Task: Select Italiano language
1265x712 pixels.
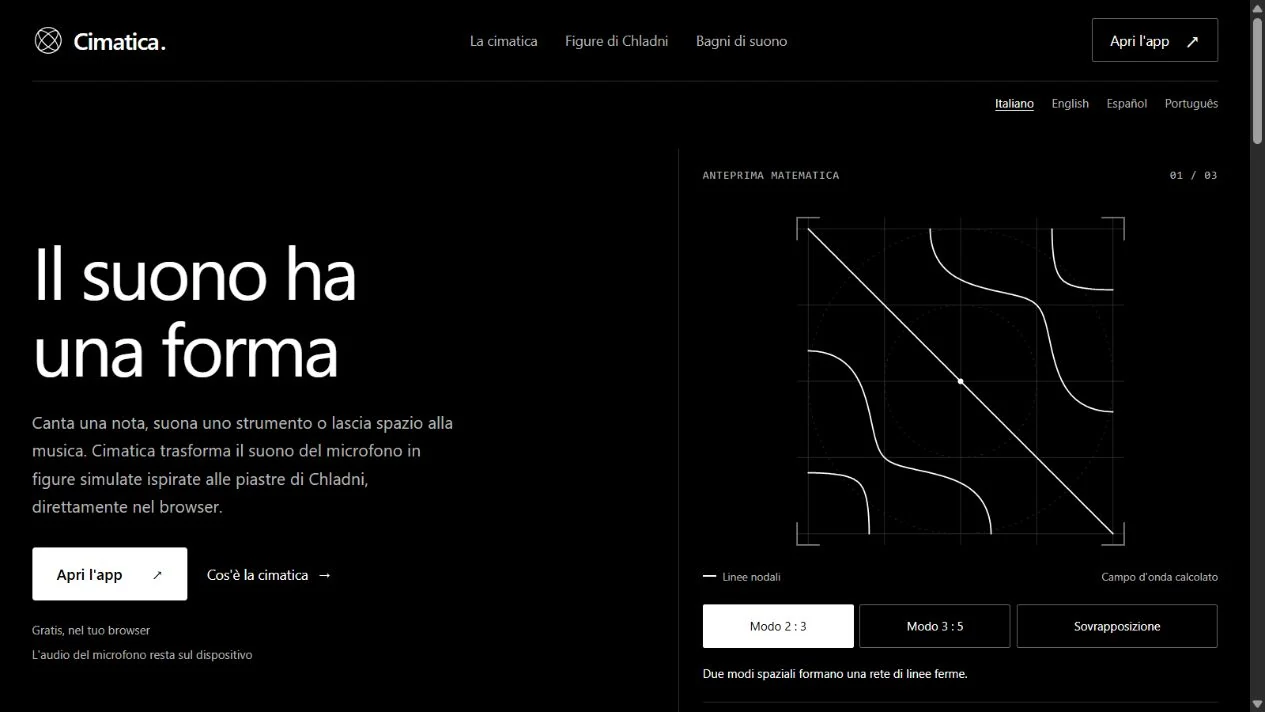Action: pyautogui.click(x=1014, y=103)
